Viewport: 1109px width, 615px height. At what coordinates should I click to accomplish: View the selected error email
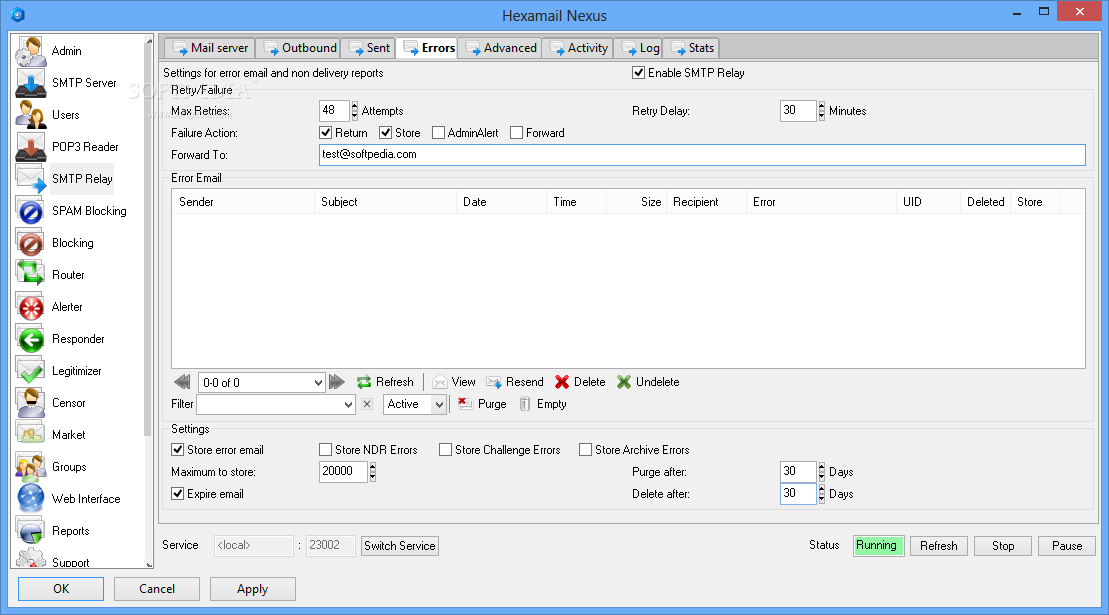[x=454, y=382]
